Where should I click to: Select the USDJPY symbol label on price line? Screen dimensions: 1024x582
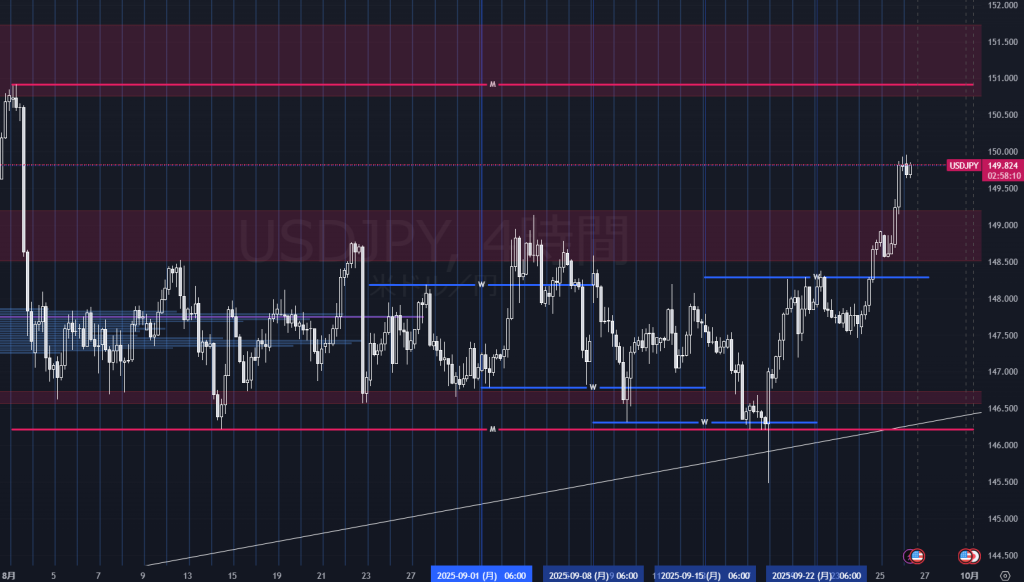tap(963, 166)
